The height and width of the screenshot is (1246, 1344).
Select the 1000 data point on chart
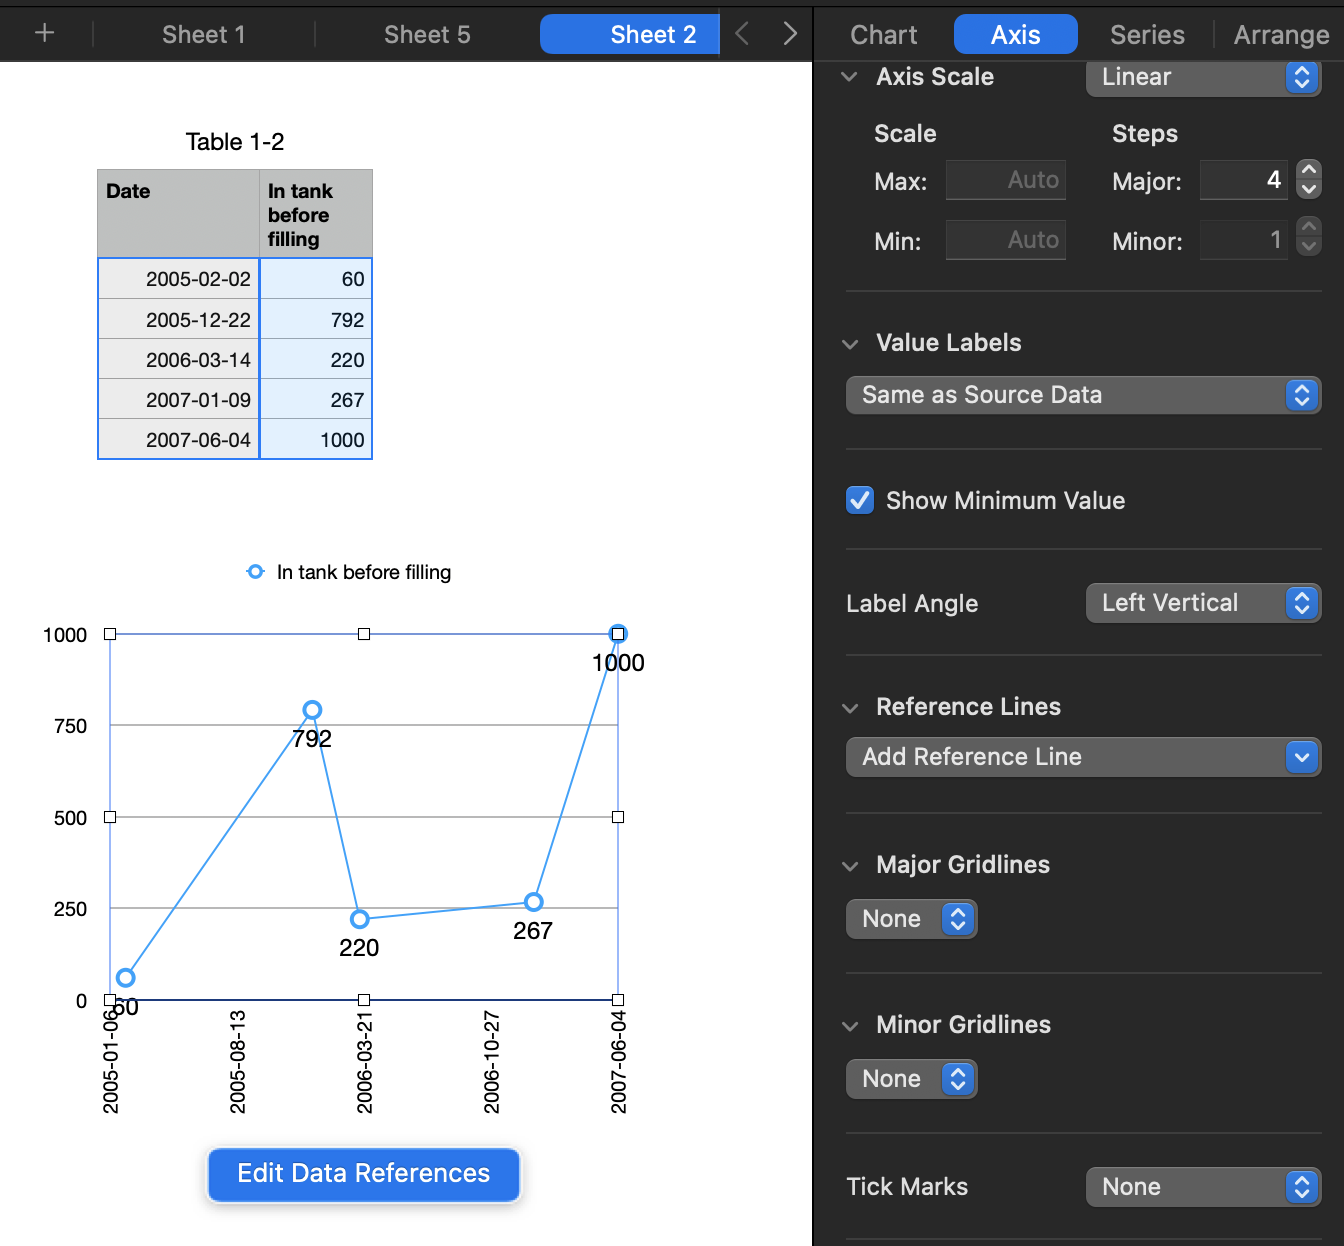tap(618, 634)
